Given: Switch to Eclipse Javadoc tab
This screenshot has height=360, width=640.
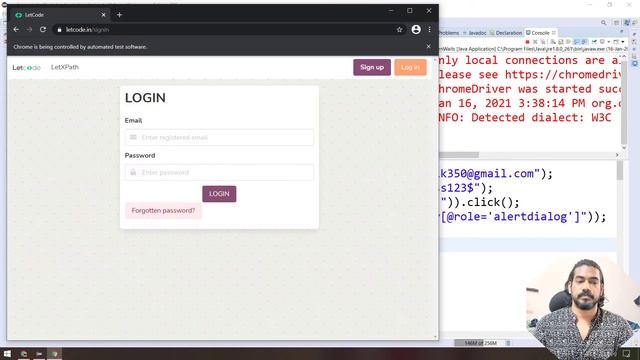Looking at the screenshot, I should pyautogui.click(x=475, y=33).
